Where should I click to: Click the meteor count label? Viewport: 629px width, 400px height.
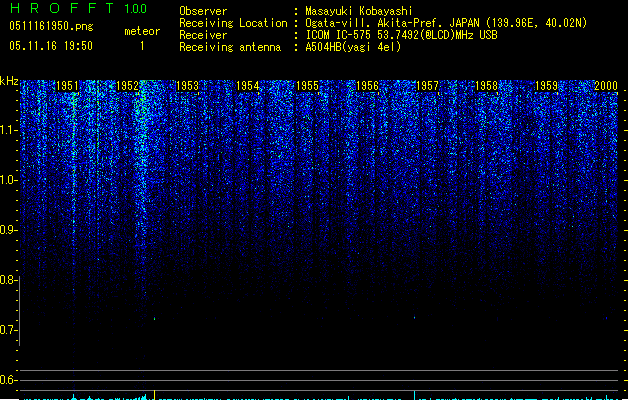coord(142,31)
